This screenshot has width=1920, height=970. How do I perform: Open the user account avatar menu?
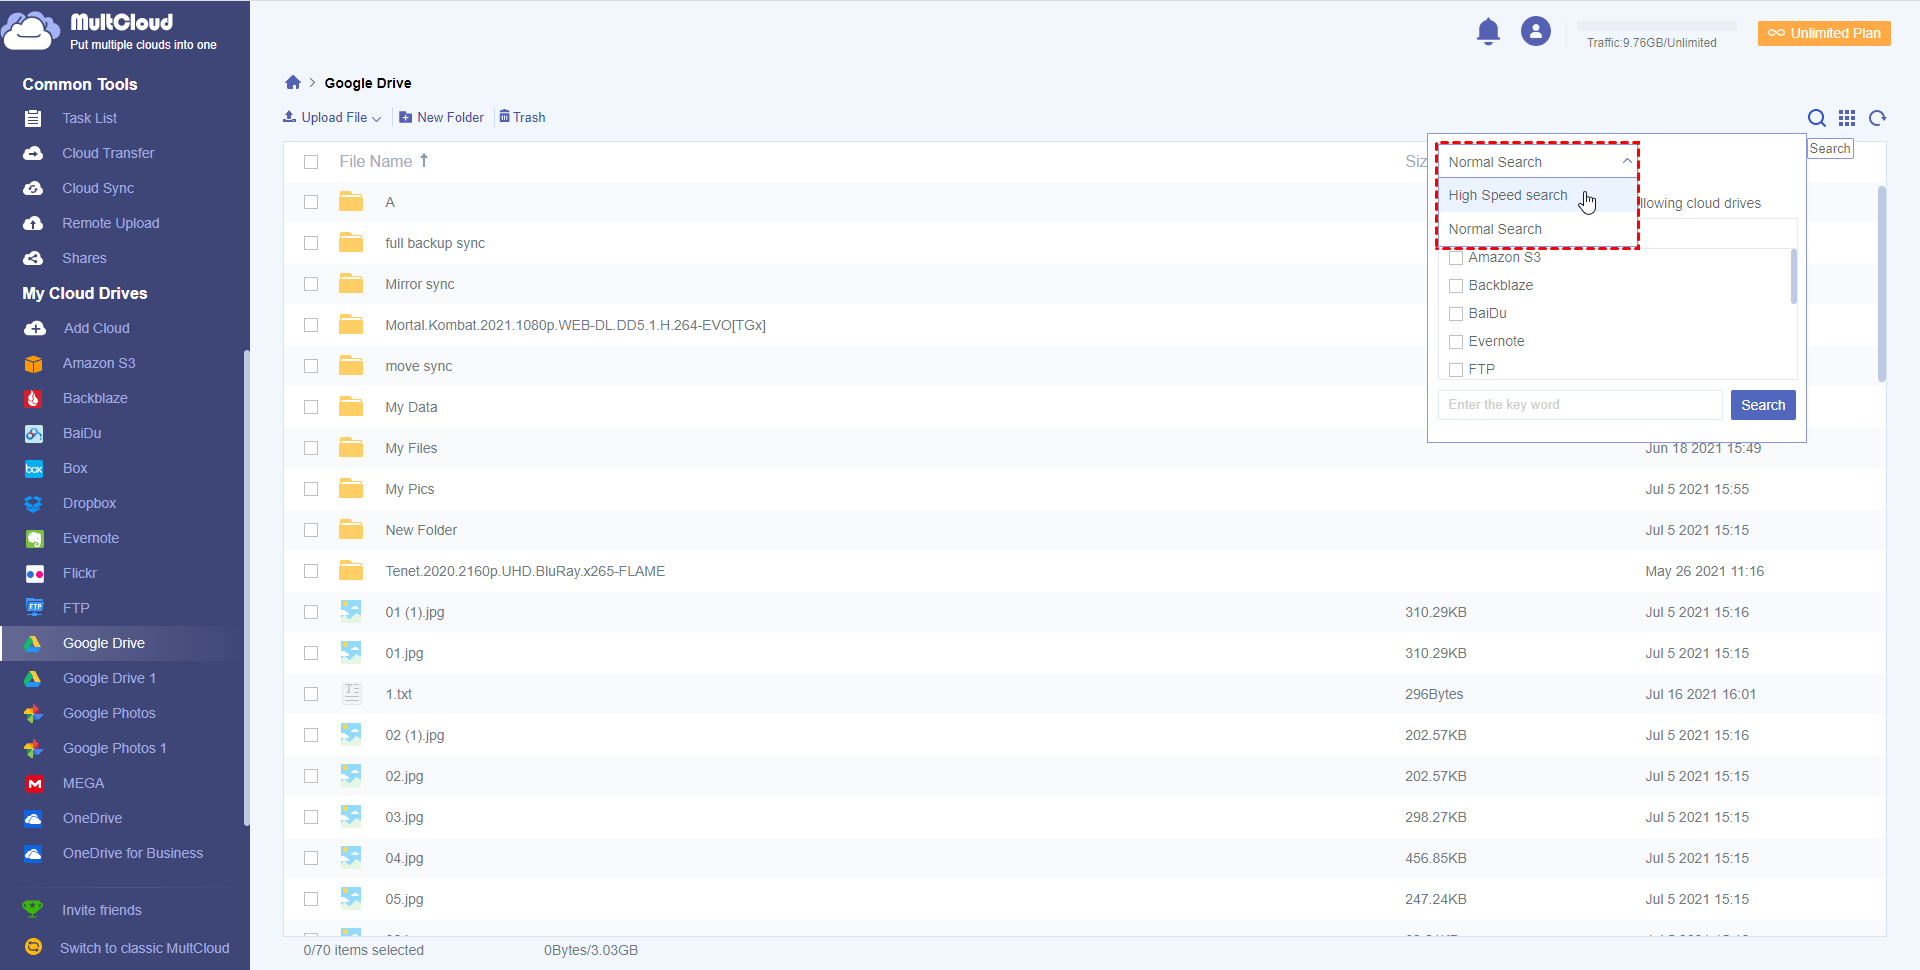[1536, 31]
